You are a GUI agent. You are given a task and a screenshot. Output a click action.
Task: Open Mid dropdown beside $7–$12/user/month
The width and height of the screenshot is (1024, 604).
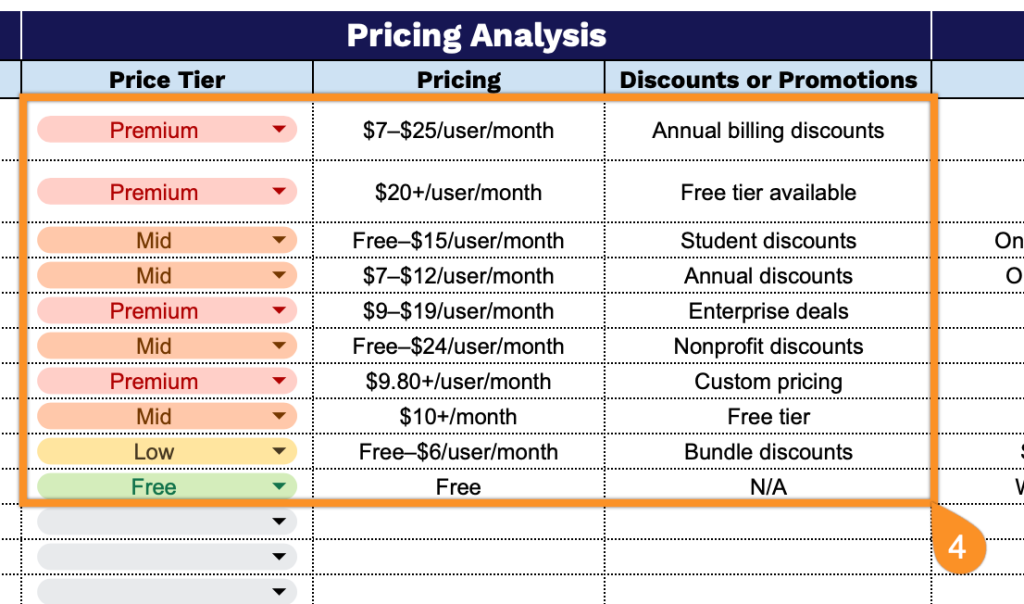[279, 276]
